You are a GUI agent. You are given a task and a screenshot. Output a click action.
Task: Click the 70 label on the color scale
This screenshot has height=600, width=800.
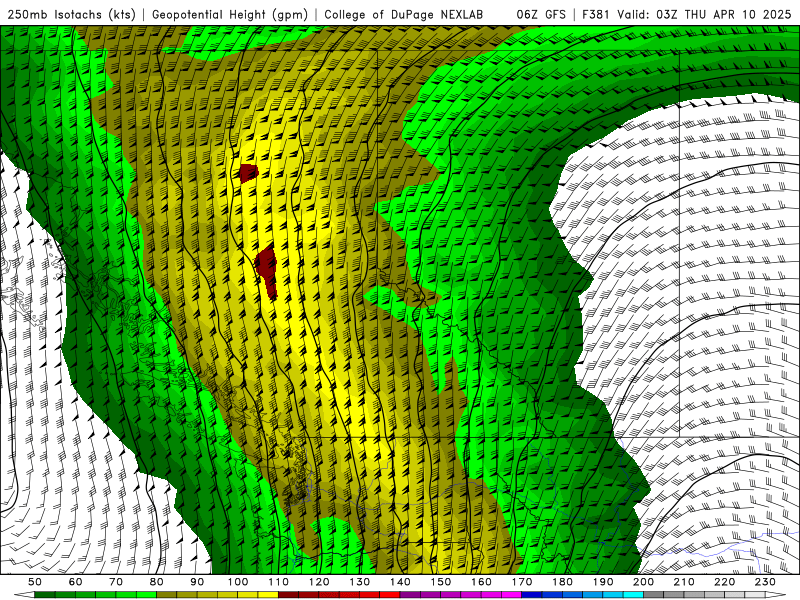click(x=116, y=582)
